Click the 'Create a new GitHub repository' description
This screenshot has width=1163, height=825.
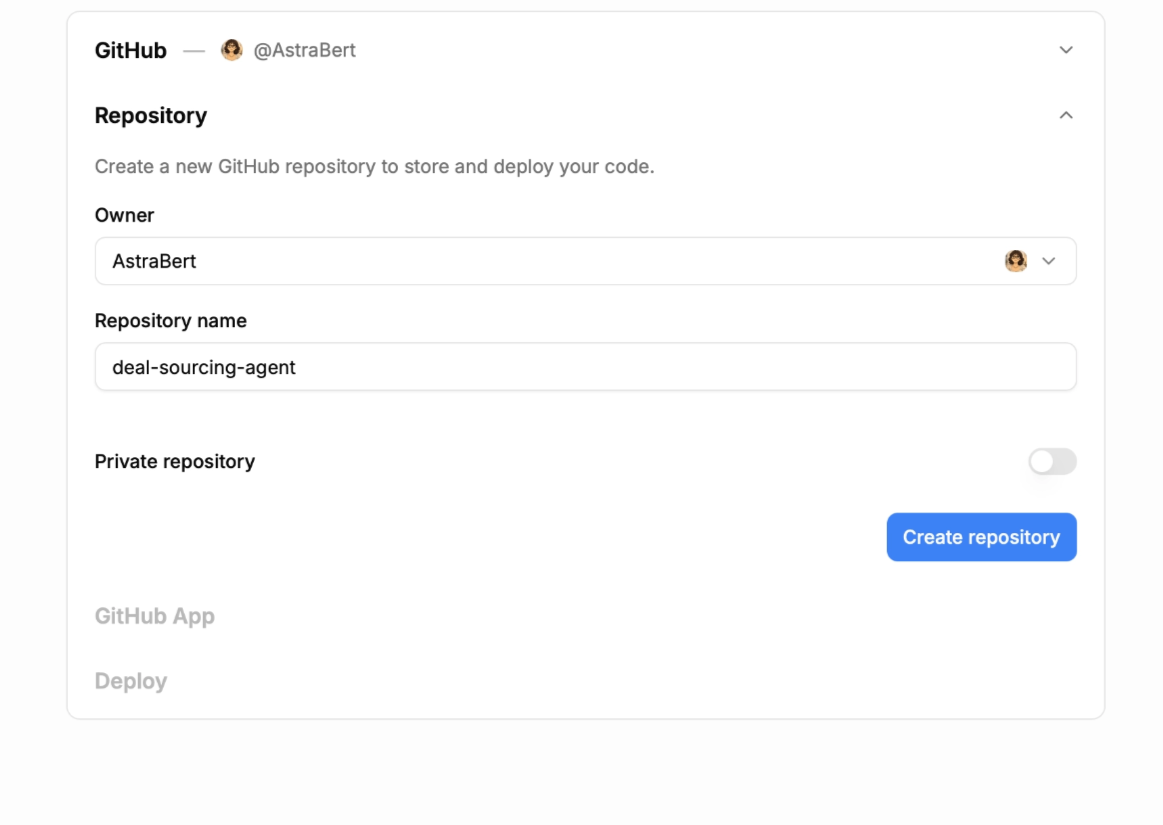tap(375, 166)
